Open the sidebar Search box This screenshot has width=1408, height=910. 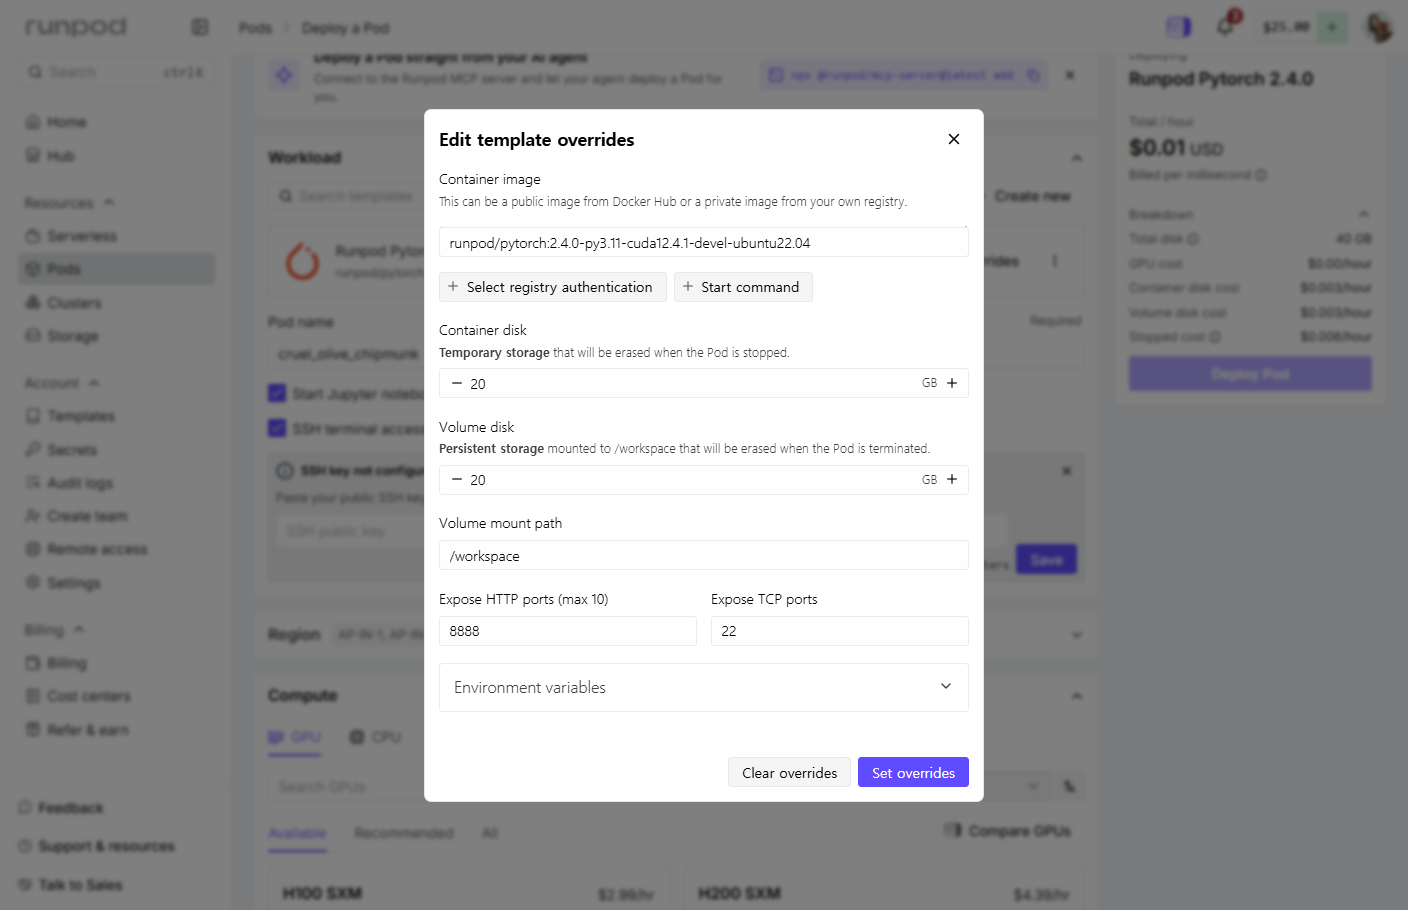tap(116, 72)
